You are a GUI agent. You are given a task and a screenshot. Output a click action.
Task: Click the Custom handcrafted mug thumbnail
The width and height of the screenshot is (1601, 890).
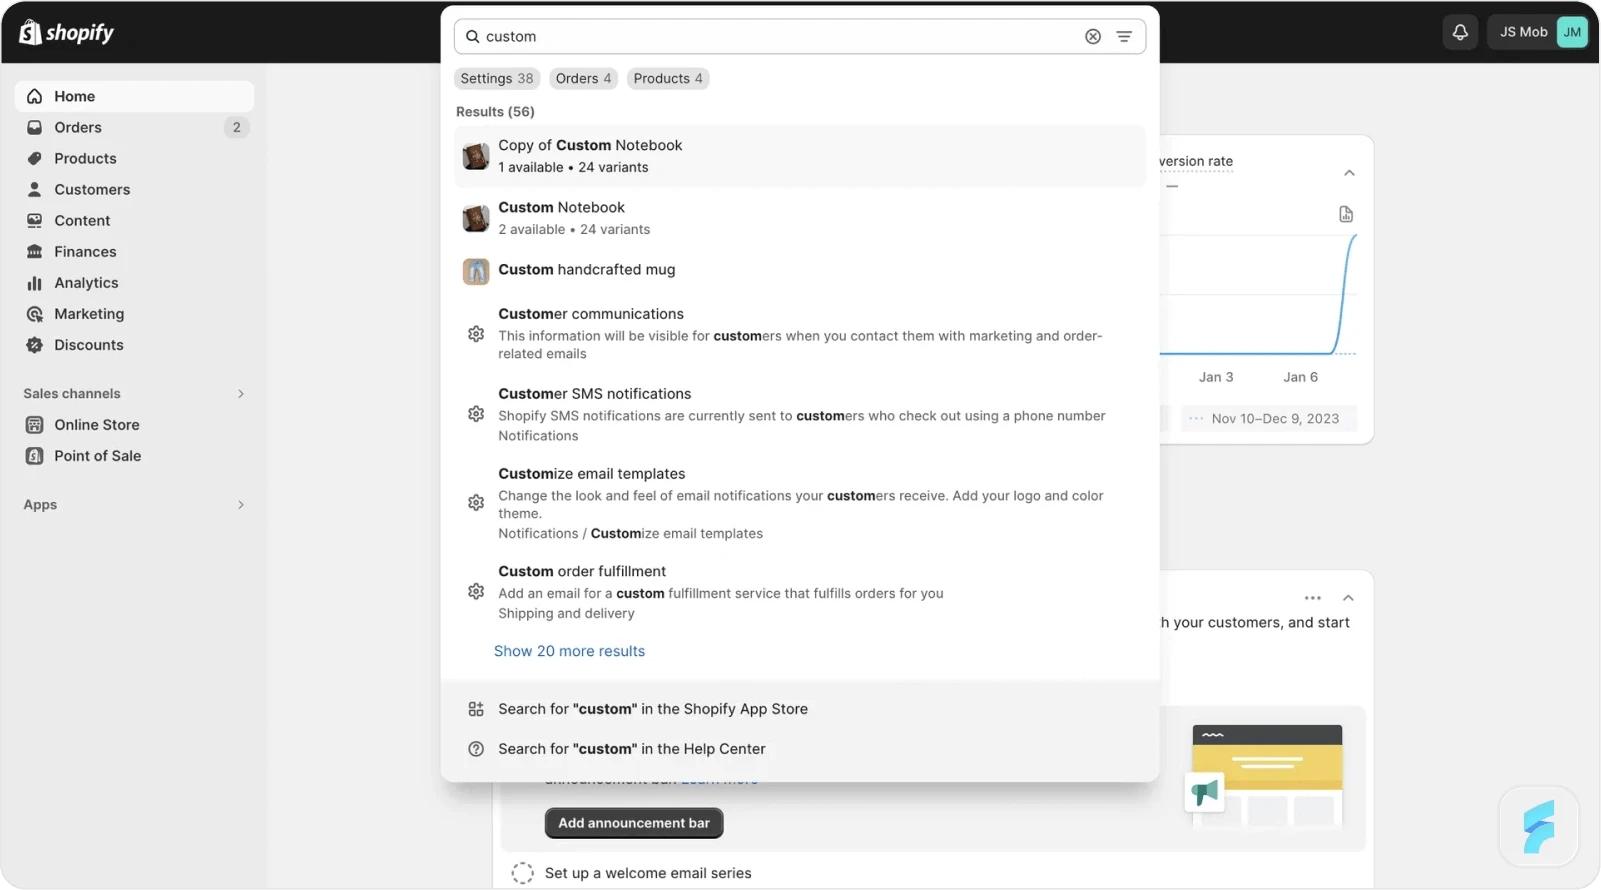(476, 271)
